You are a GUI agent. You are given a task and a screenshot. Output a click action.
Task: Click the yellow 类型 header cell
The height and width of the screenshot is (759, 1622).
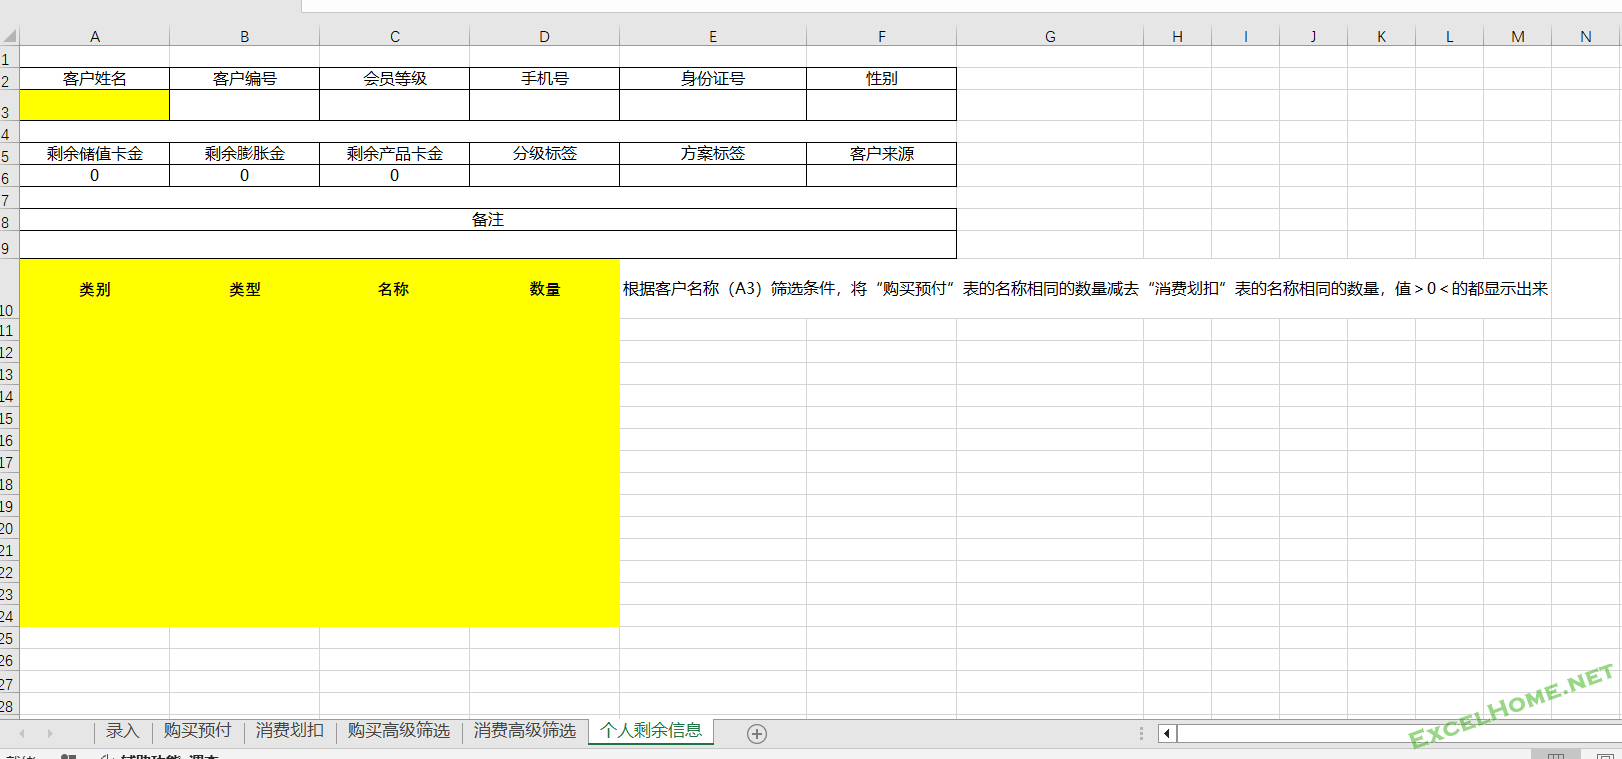tap(245, 290)
